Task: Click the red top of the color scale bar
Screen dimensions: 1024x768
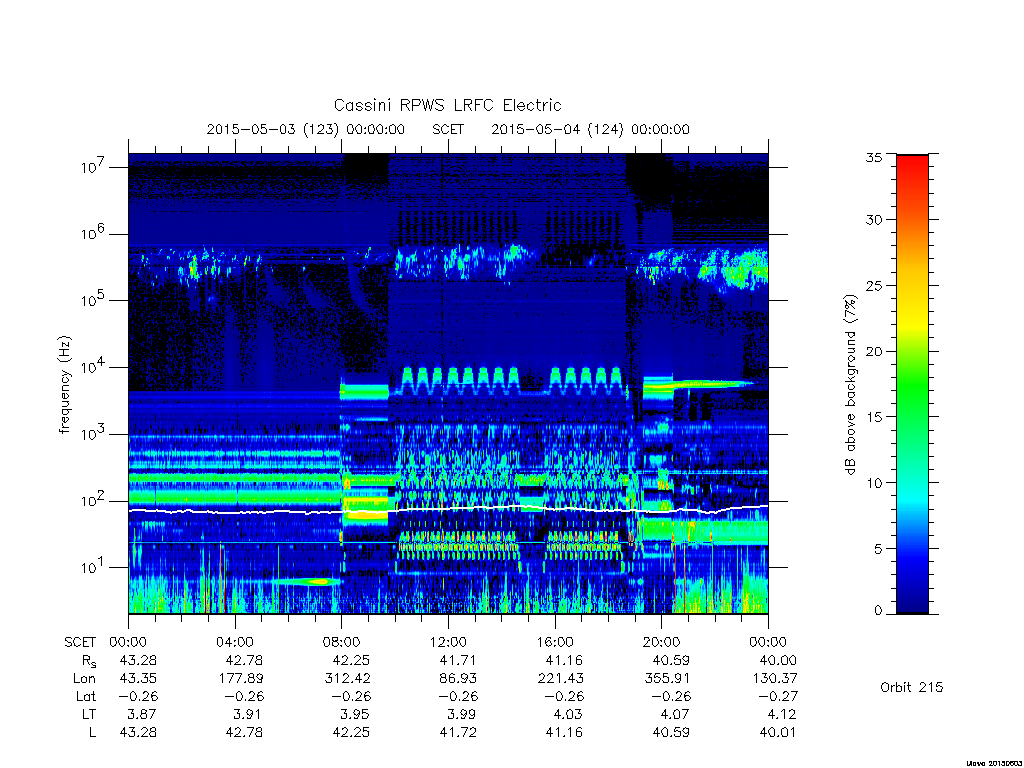Action: coord(912,160)
